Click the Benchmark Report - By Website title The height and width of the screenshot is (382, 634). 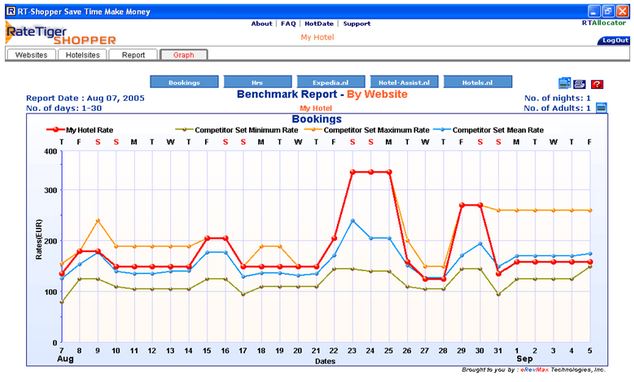point(322,94)
